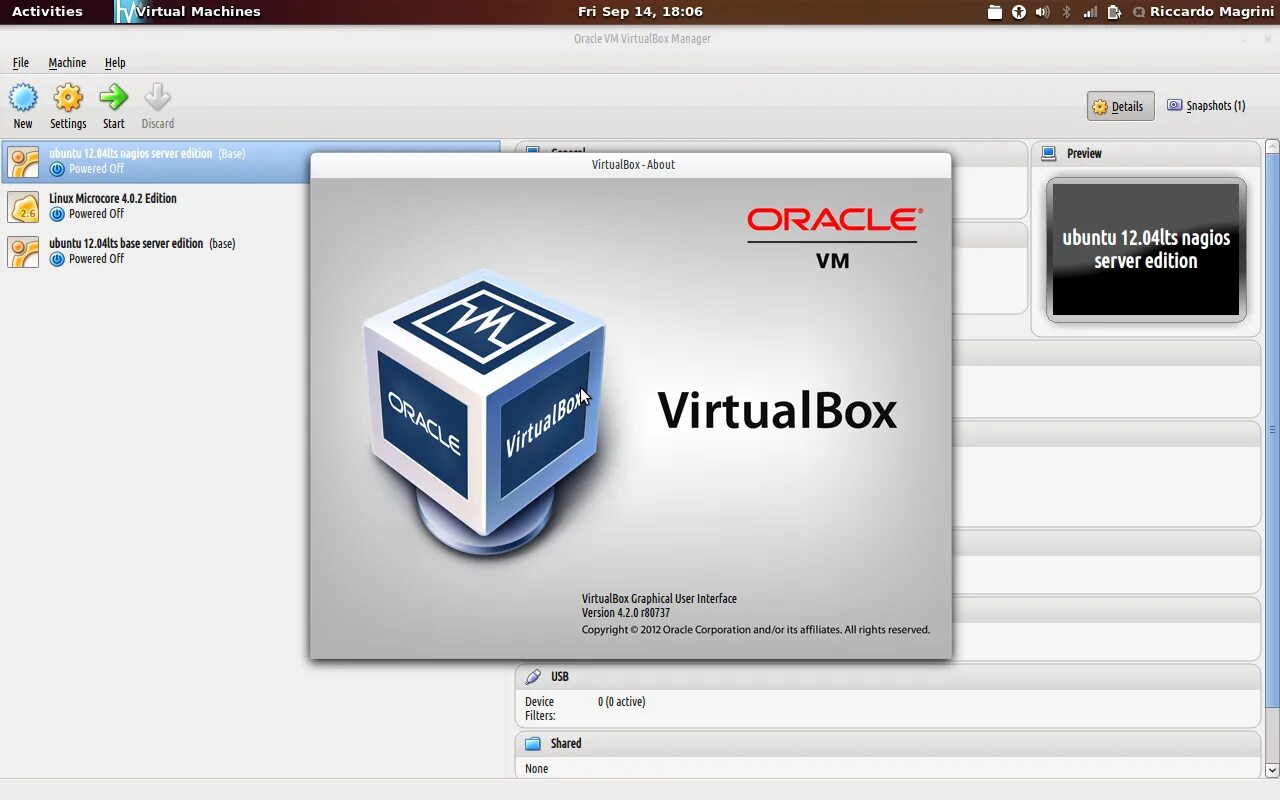Click the details pane scrollbar up arrow
Screen dimensions: 1280x800
click(x=1272, y=147)
